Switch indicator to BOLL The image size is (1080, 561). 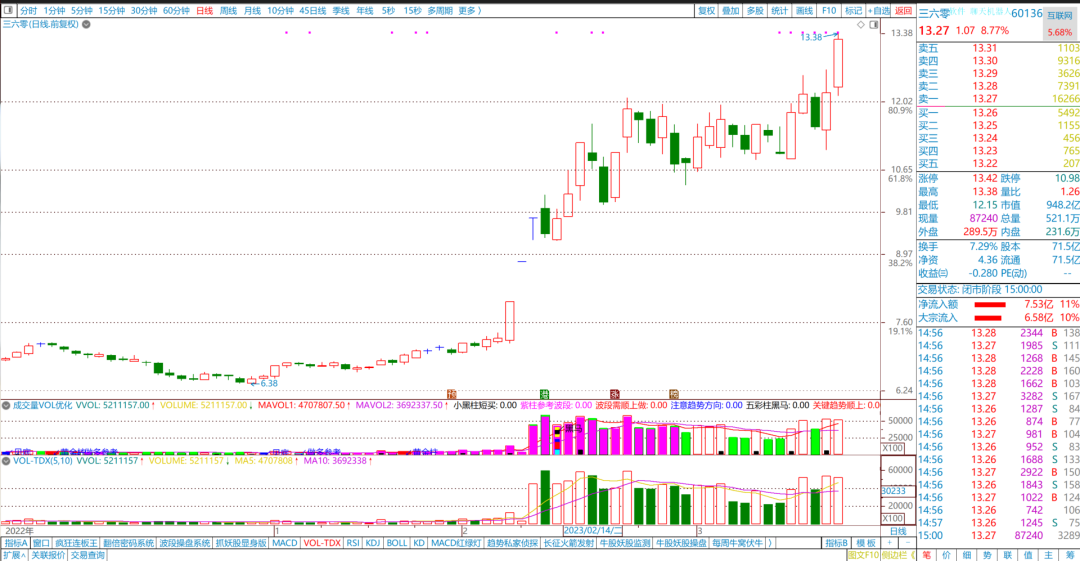[x=397, y=543]
